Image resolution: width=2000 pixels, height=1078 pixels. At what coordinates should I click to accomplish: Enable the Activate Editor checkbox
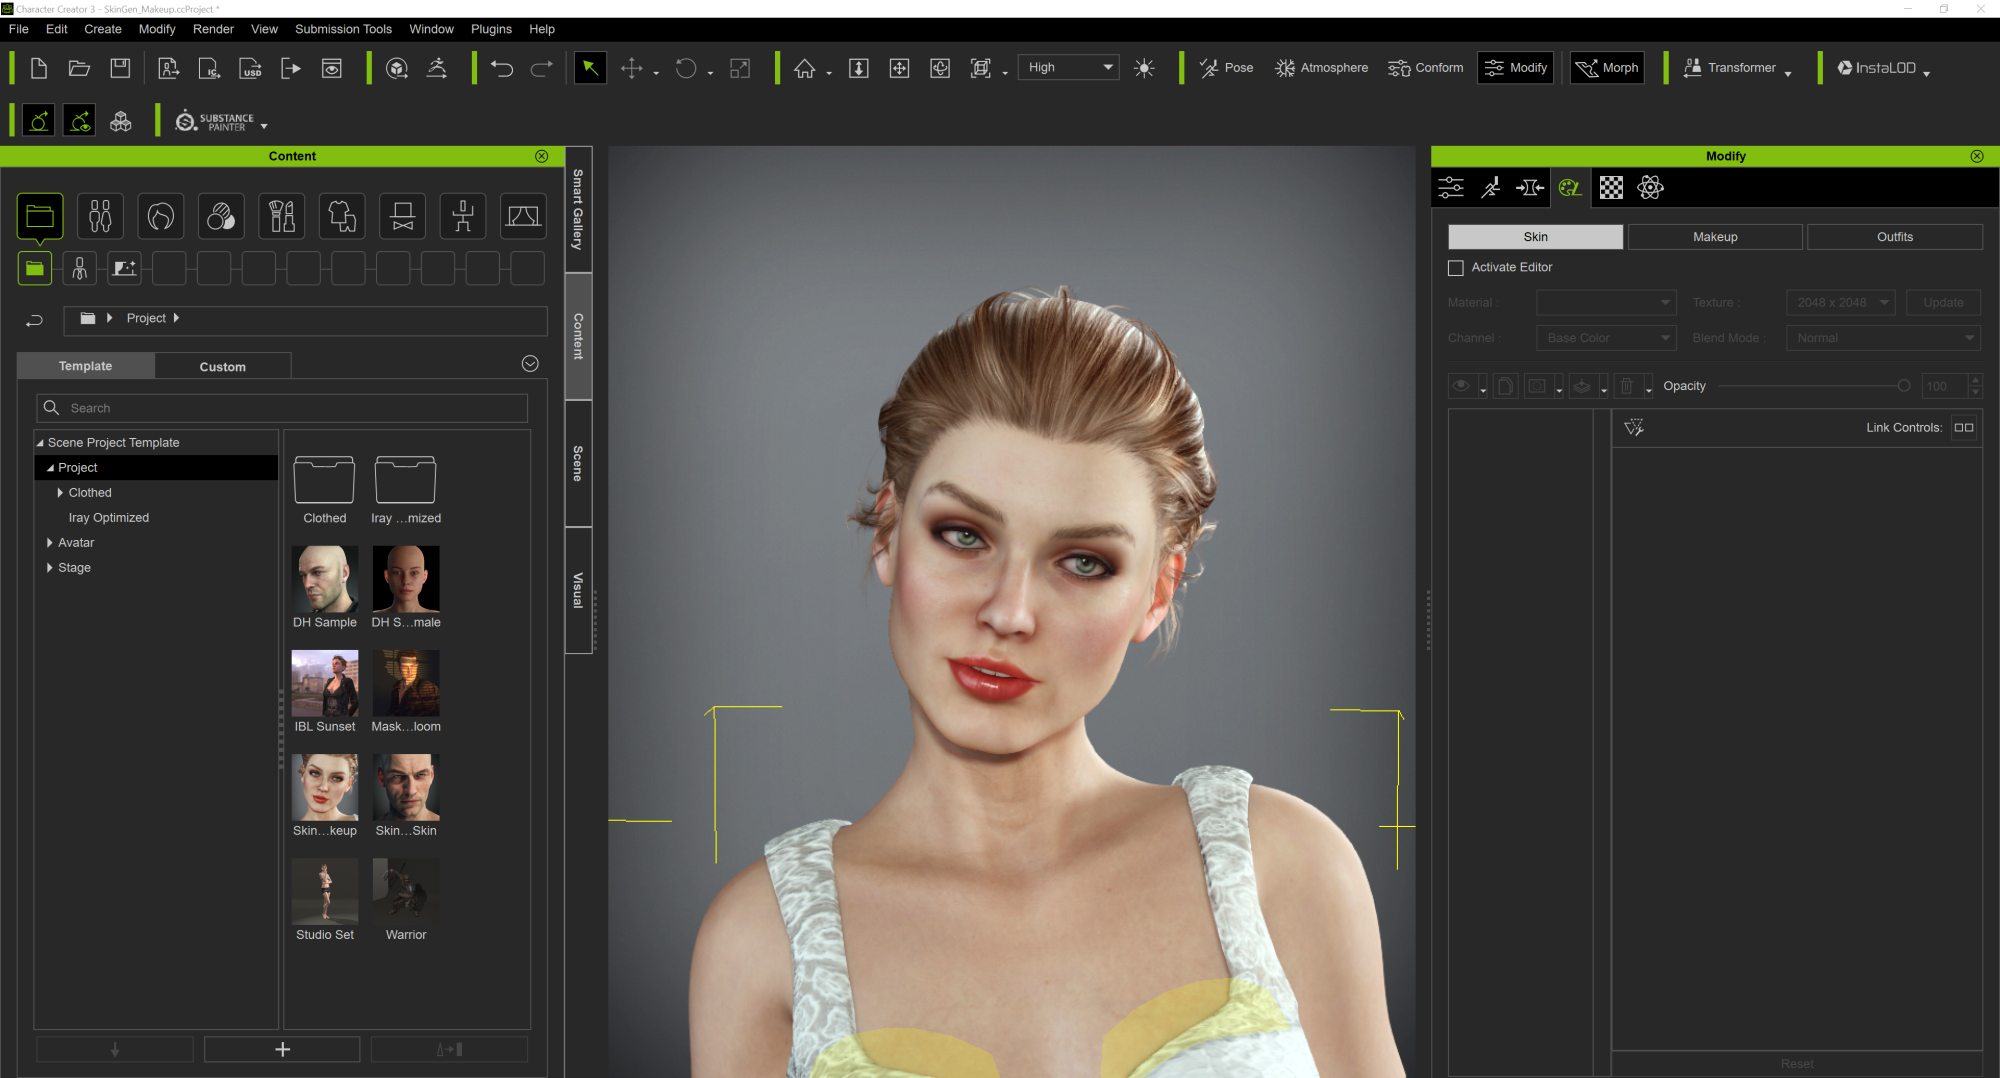1456,268
